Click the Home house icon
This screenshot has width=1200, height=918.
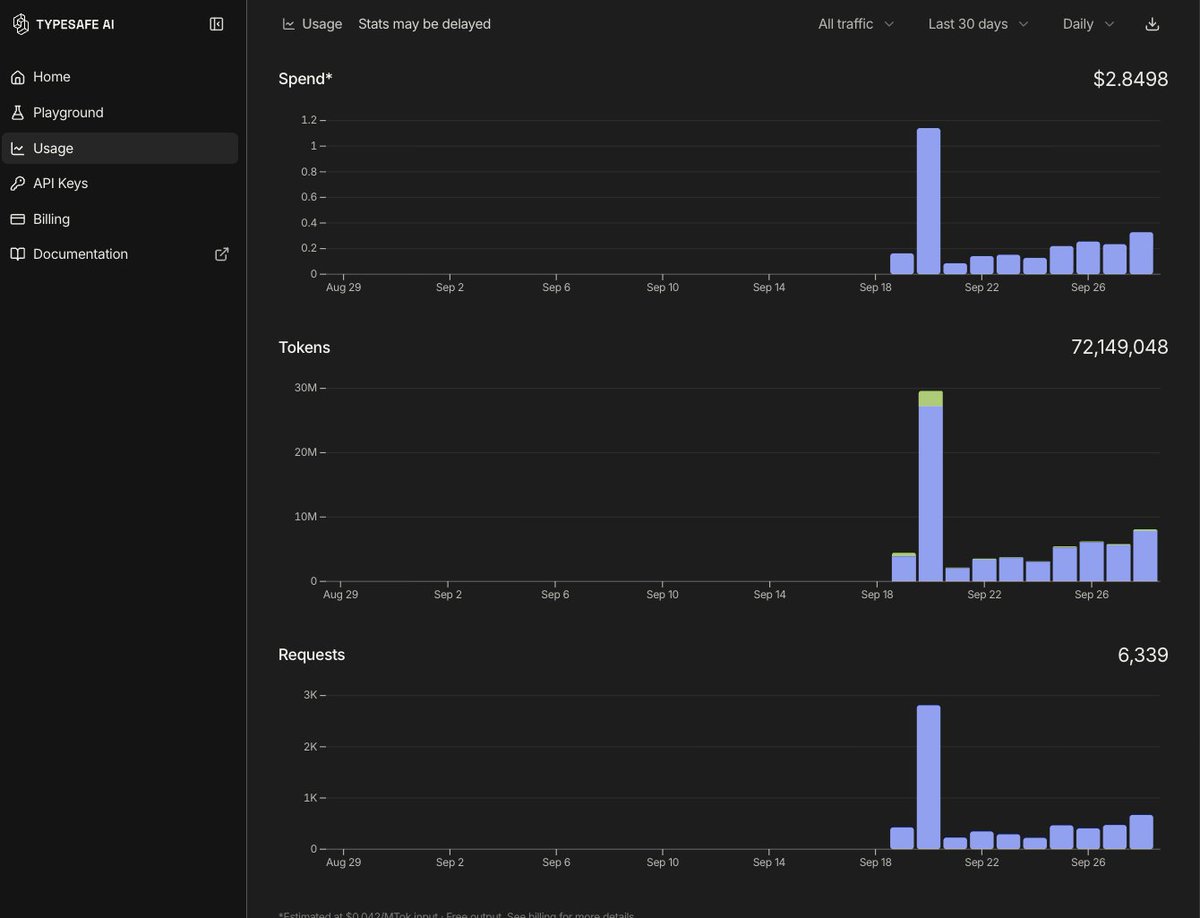click(18, 77)
